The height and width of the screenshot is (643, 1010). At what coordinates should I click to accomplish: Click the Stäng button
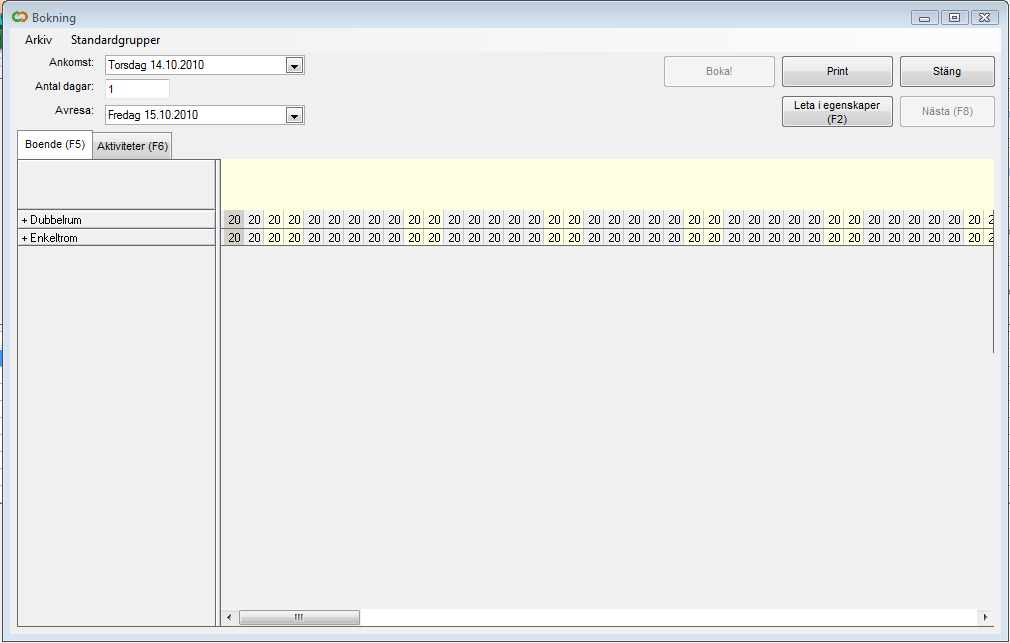[947, 72]
